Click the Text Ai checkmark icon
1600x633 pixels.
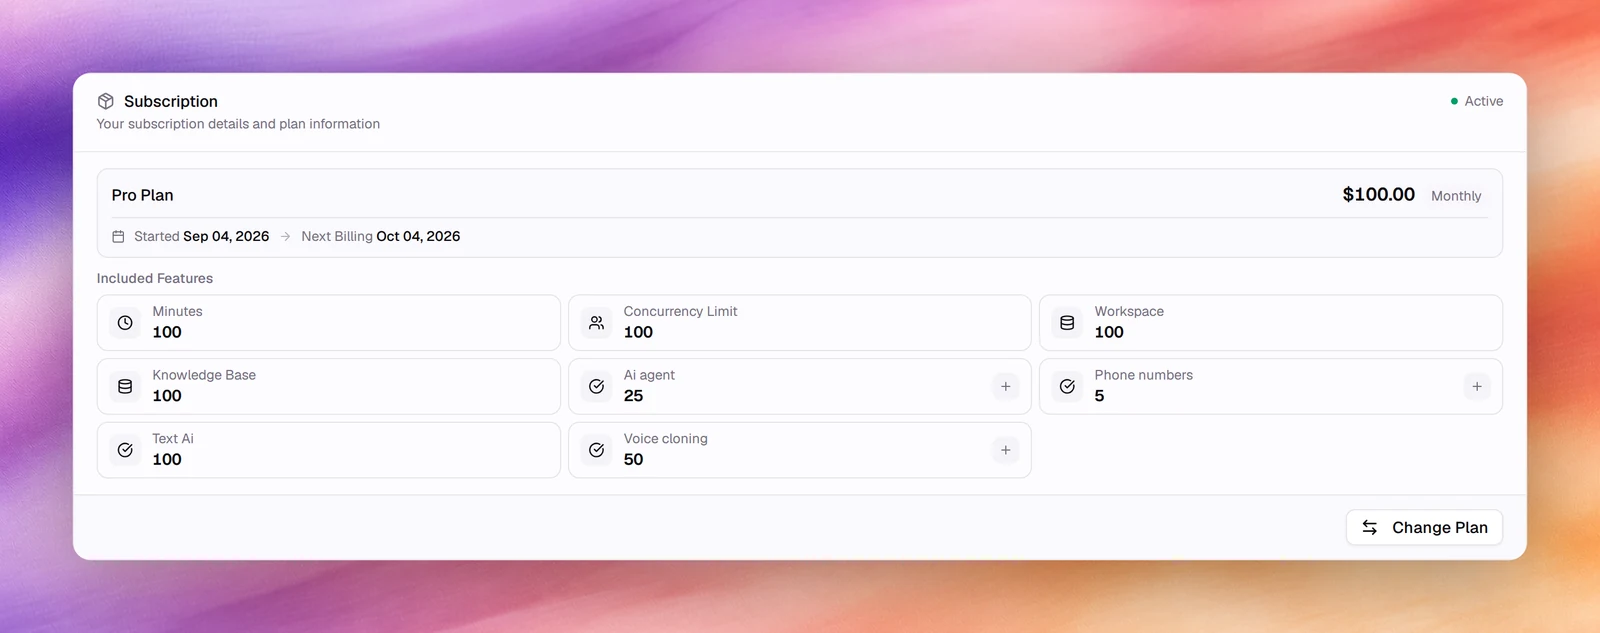(125, 450)
